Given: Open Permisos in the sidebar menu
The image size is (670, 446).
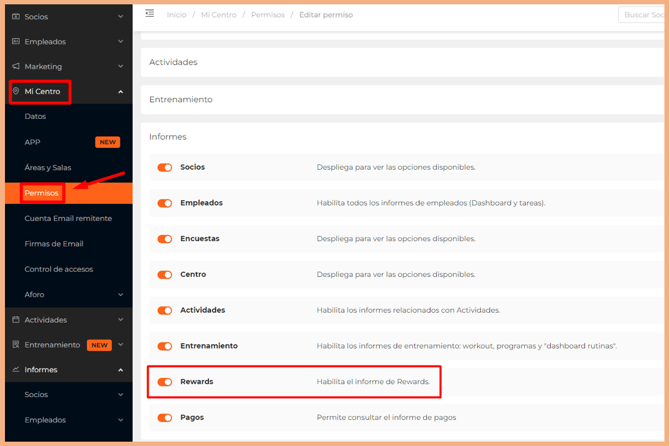Looking at the screenshot, I should (x=42, y=193).
